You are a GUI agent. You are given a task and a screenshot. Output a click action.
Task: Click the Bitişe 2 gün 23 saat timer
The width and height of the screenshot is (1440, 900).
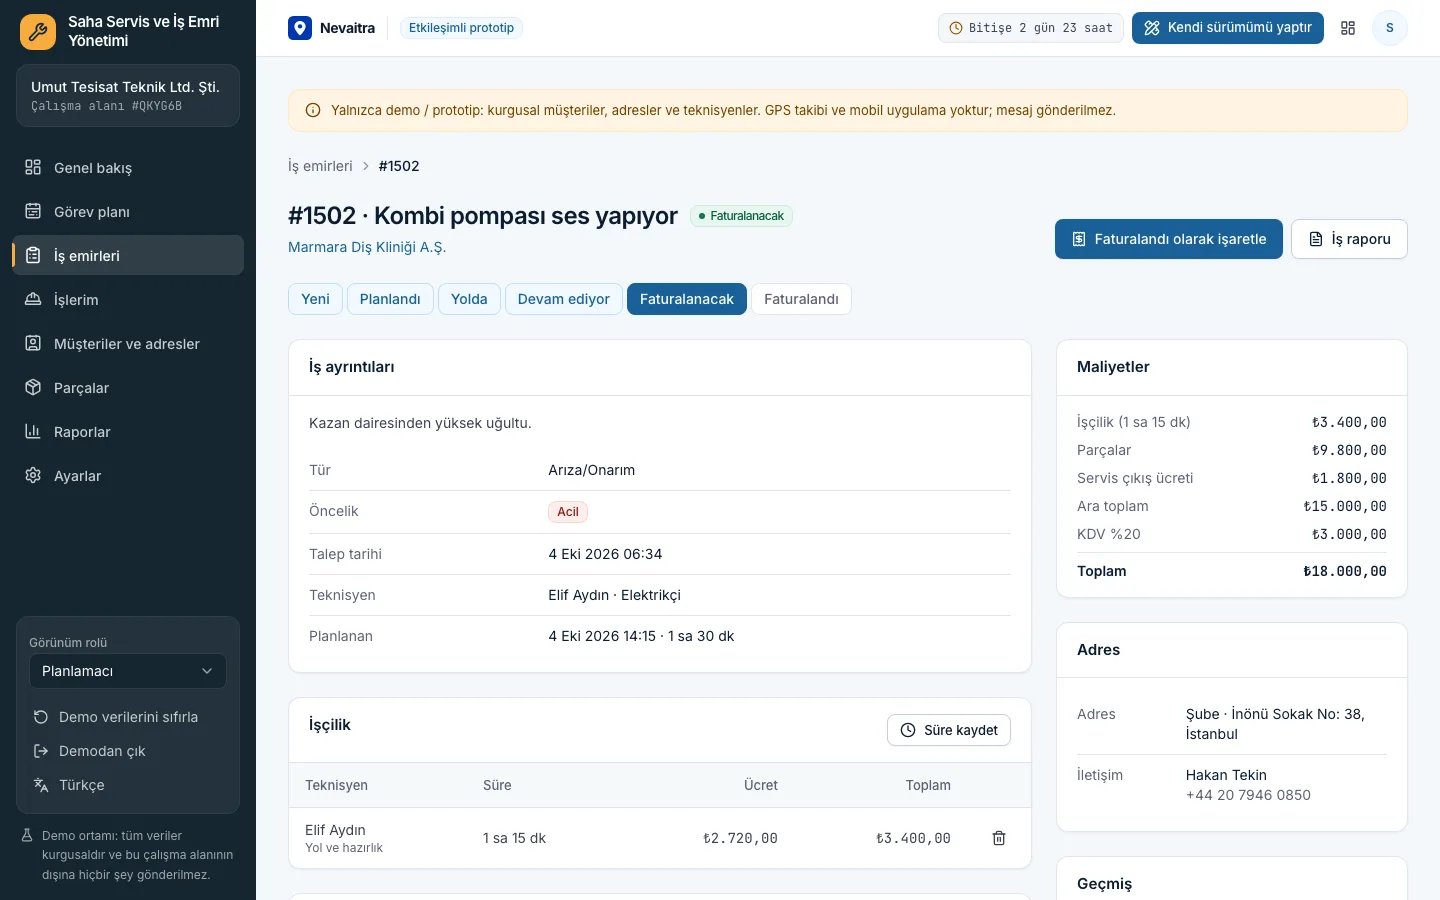tap(1031, 28)
